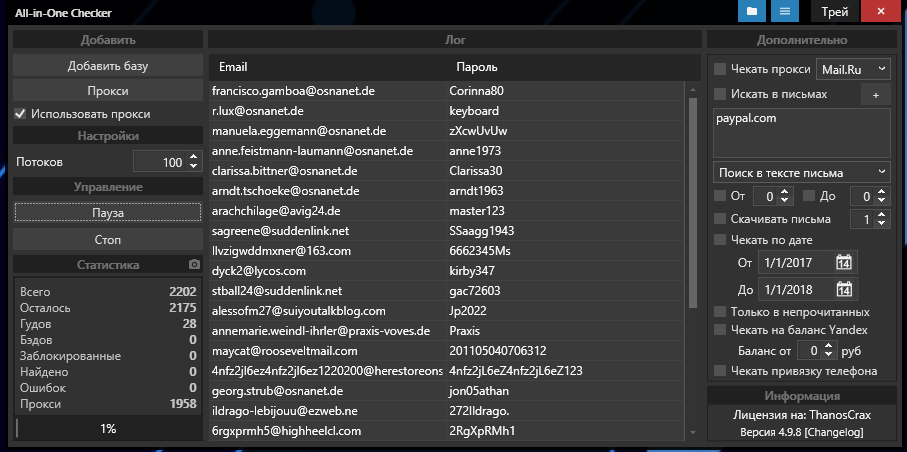Disable the Использовать прокси checkbox
907x452 pixels.
pyautogui.click(x=20, y=114)
